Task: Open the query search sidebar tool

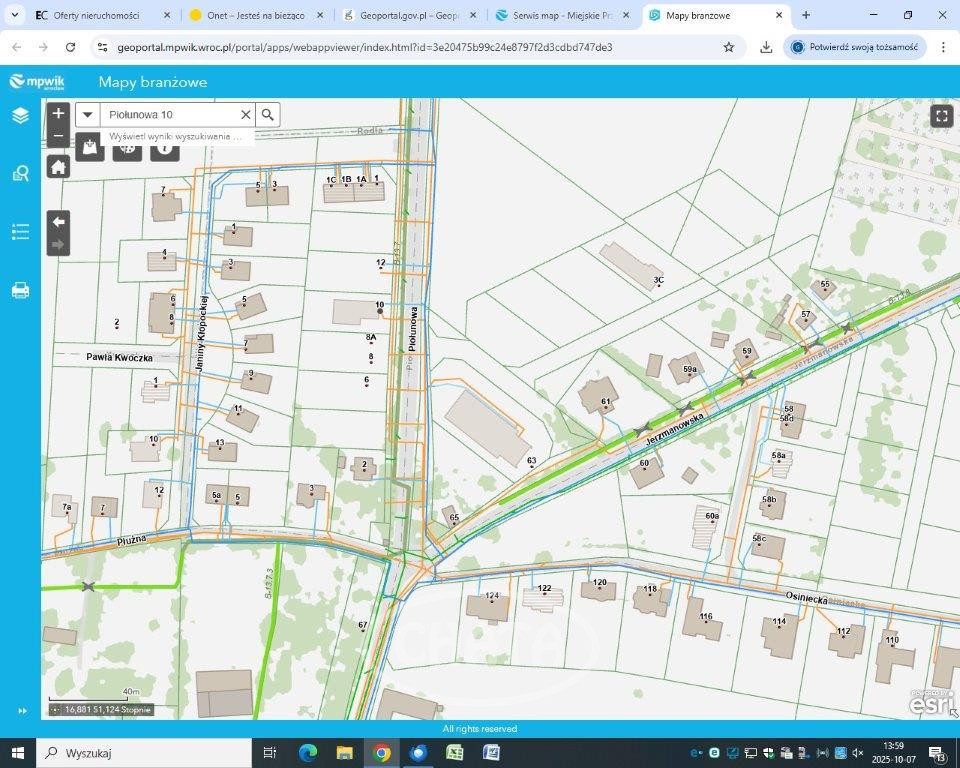Action: [20, 174]
